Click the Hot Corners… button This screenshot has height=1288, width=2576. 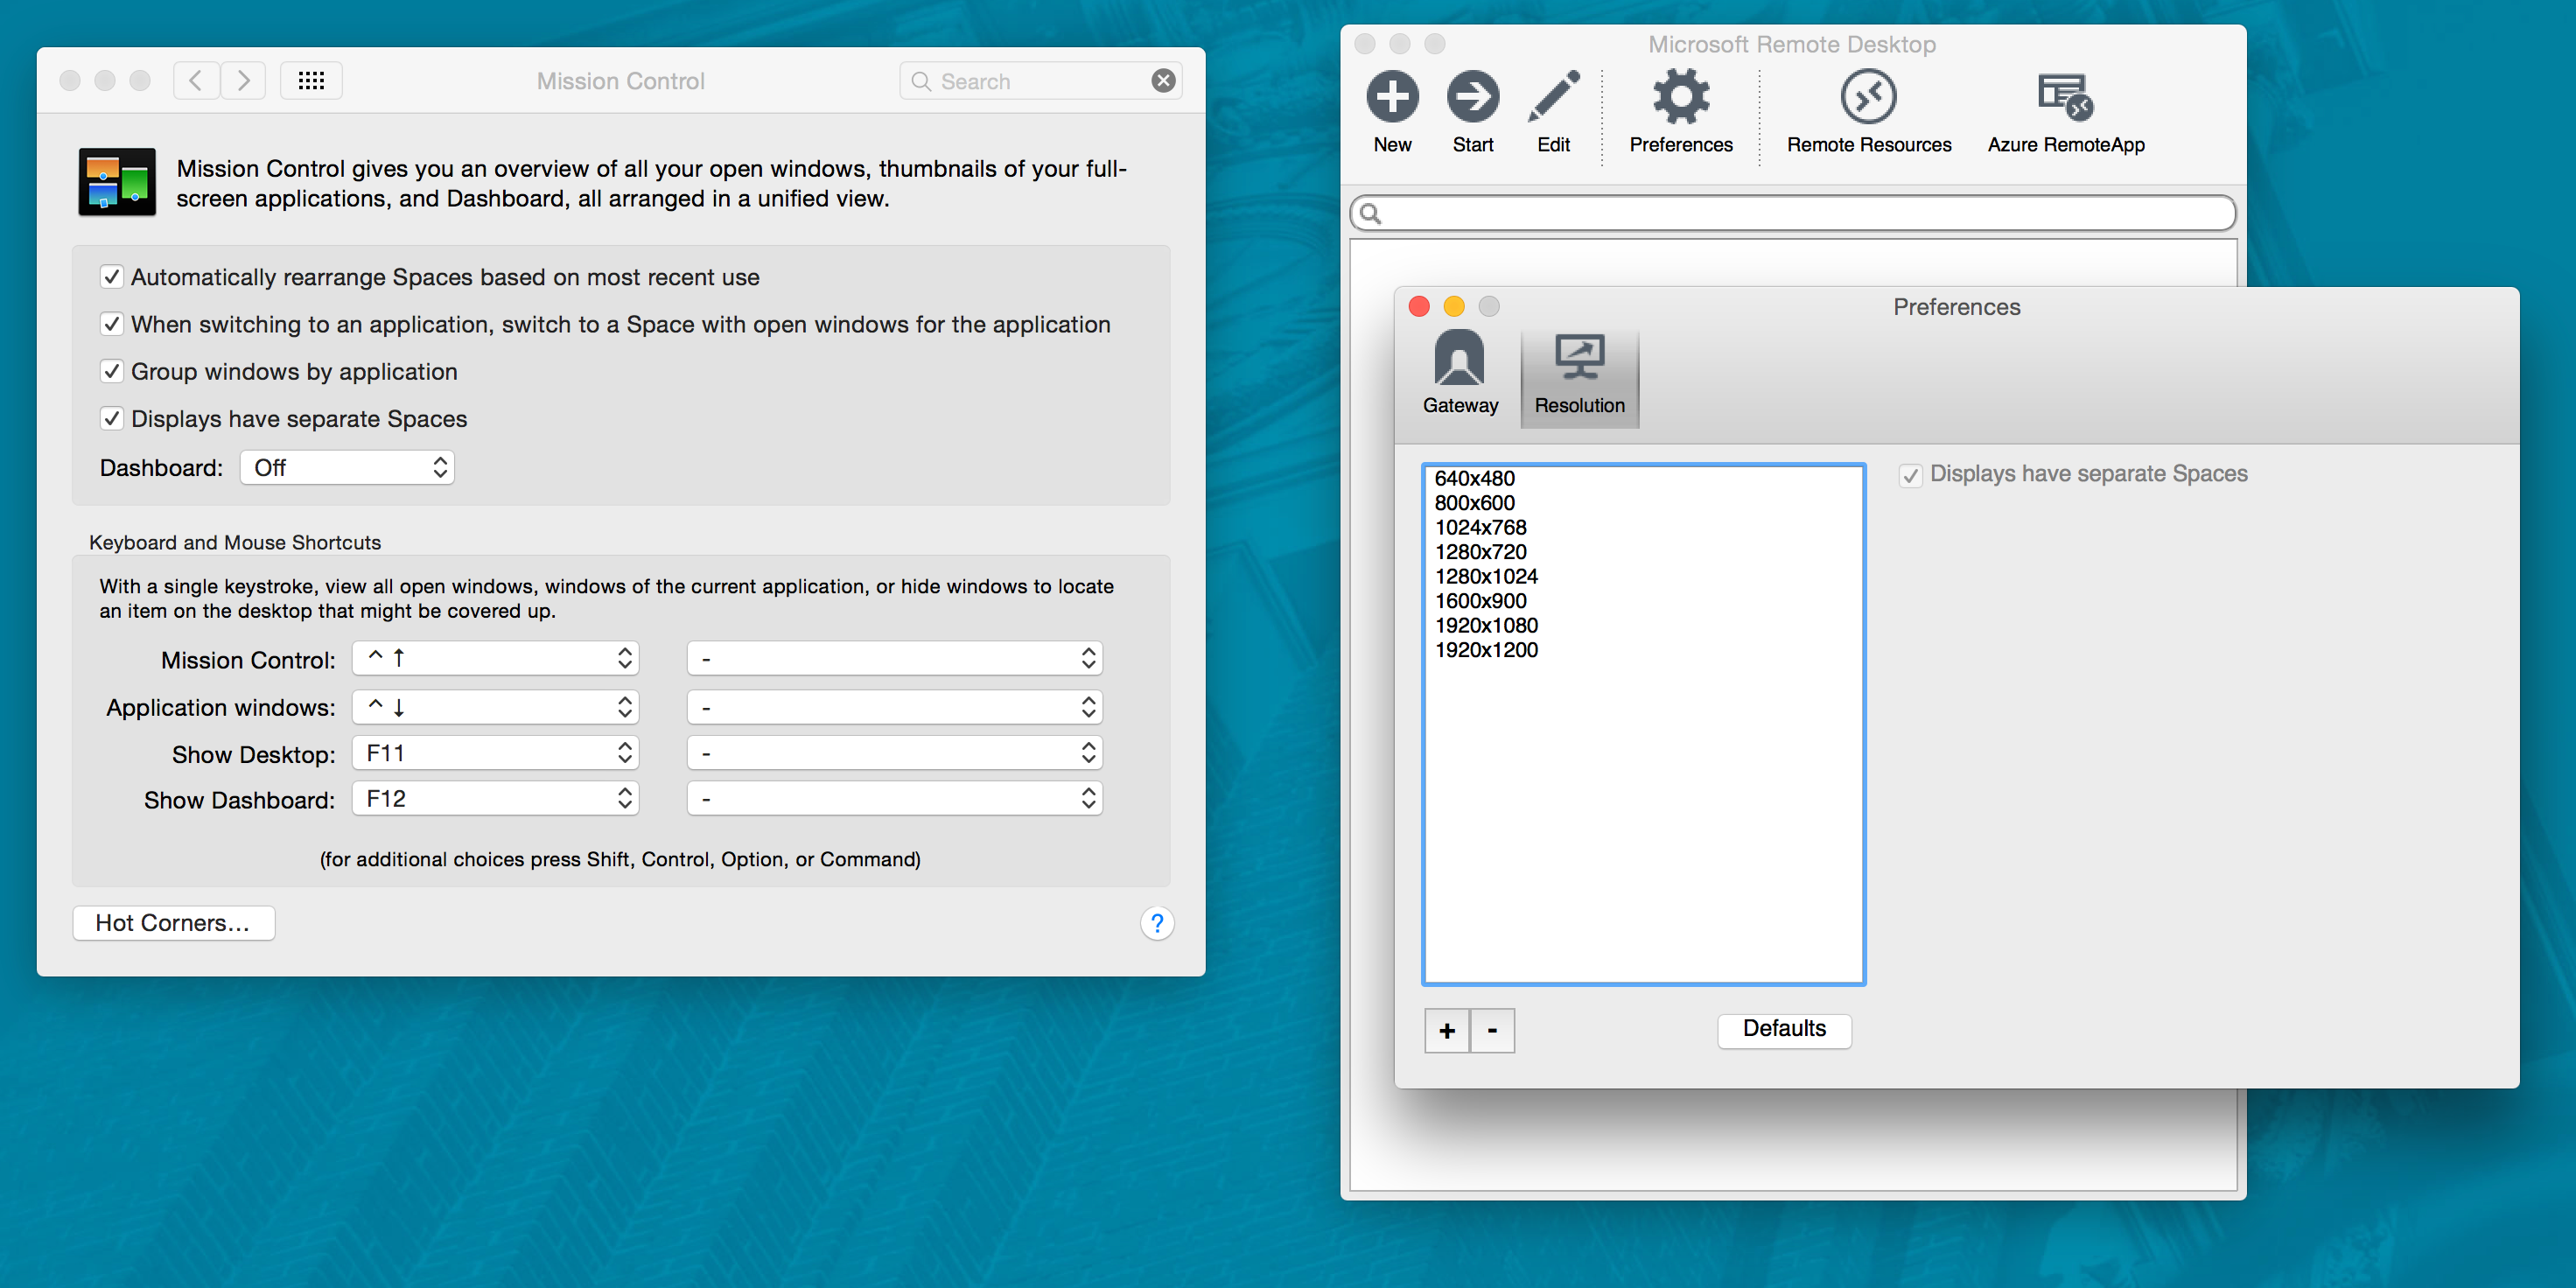tap(173, 923)
